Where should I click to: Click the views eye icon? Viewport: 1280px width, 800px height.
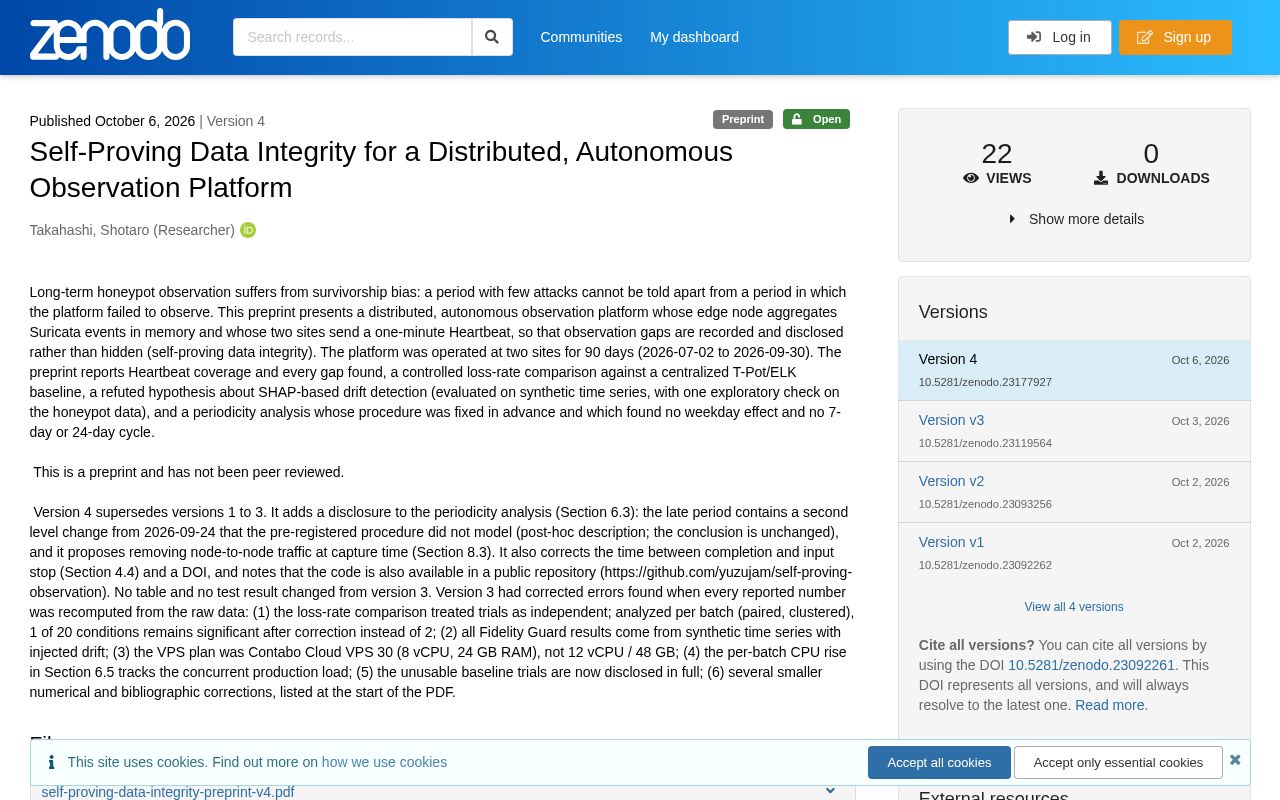pyautogui.click(x=970, y=178)
